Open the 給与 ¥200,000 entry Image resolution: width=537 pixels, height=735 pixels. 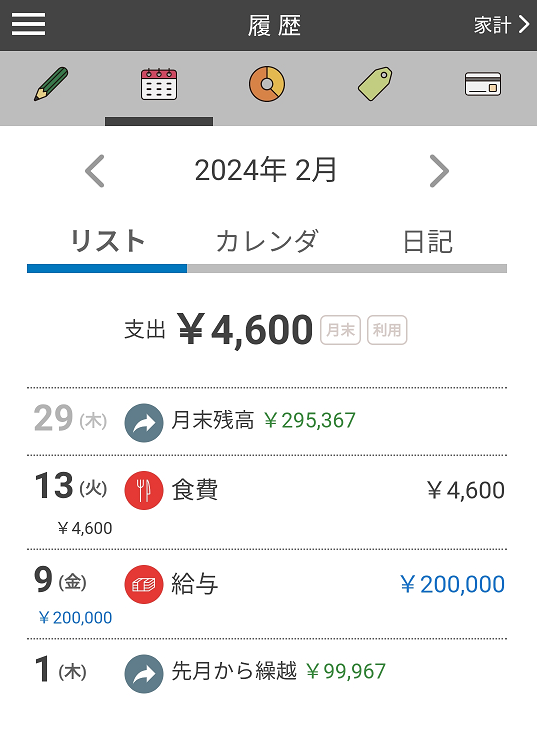pos(267,594)
